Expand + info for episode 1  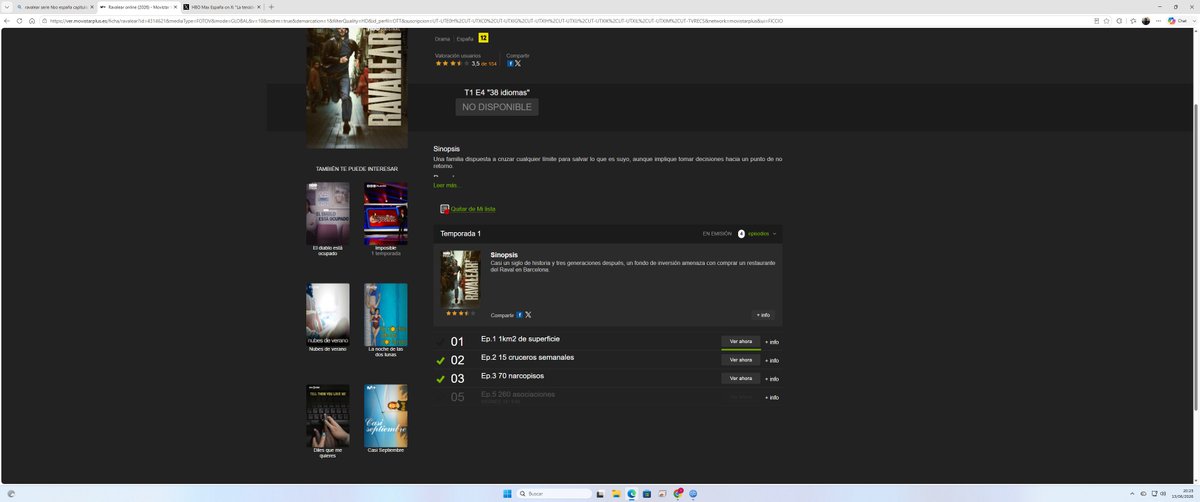tap(771, 342)
